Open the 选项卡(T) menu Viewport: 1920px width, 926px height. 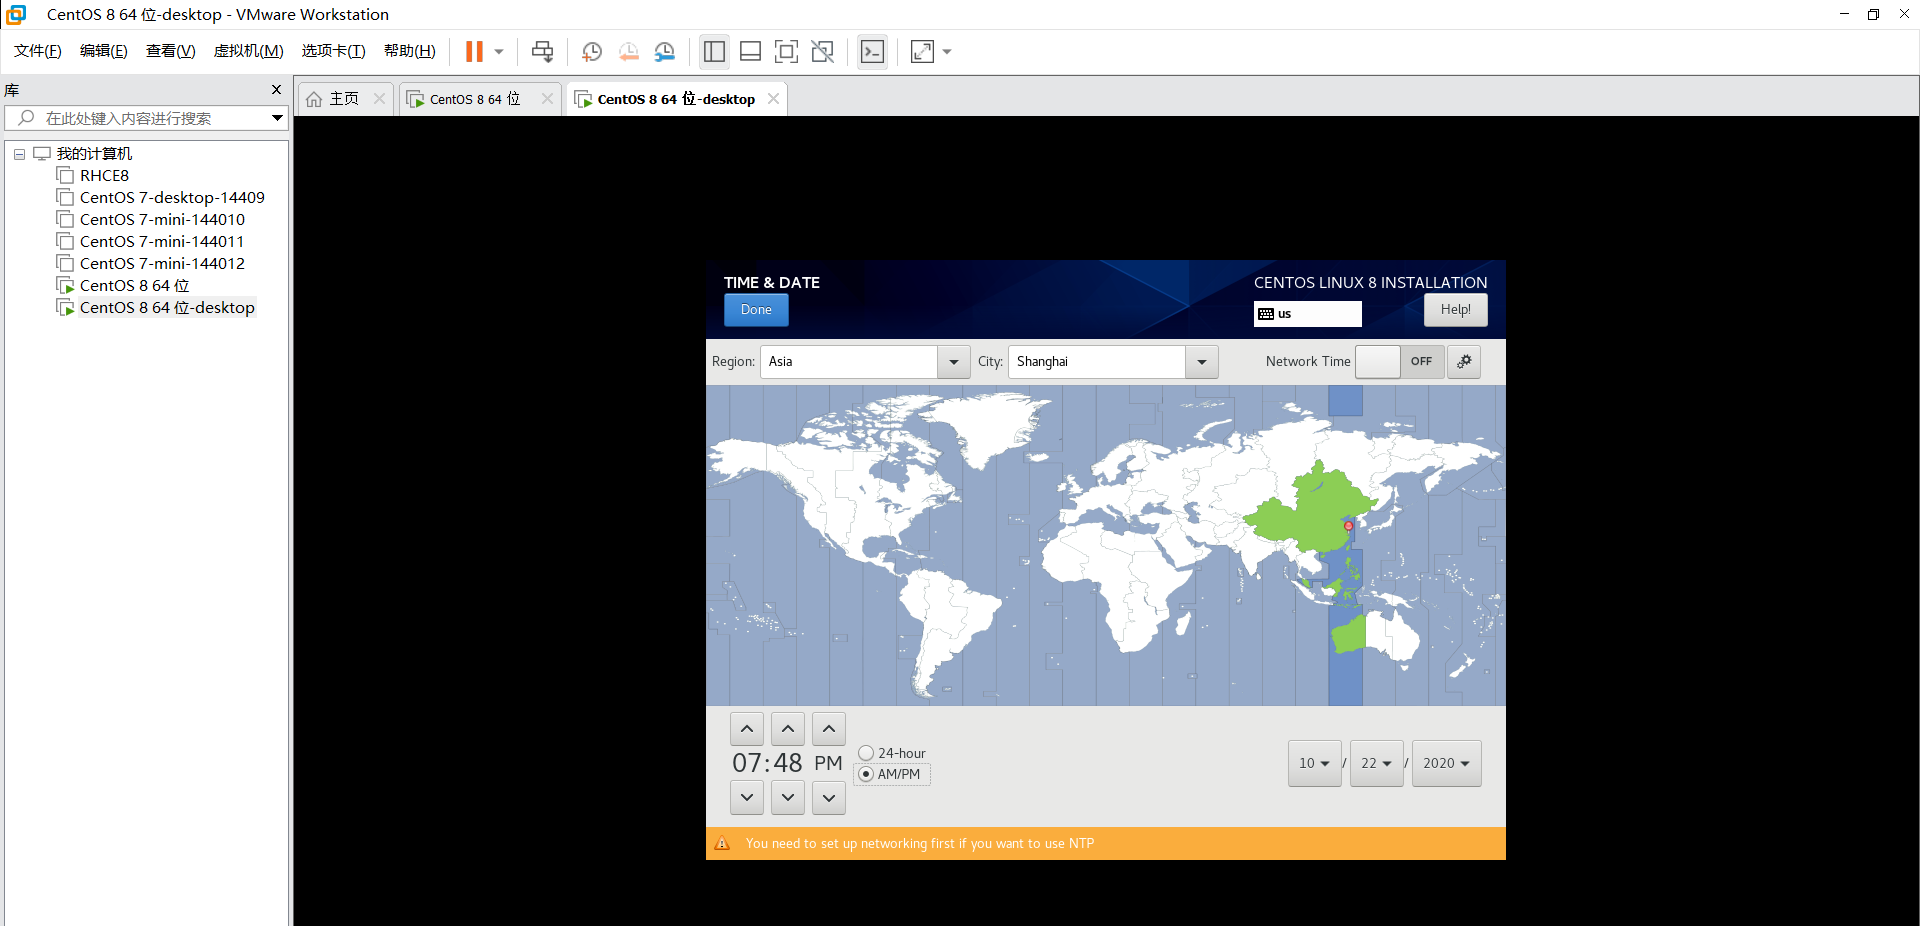(x=334, y=51)
